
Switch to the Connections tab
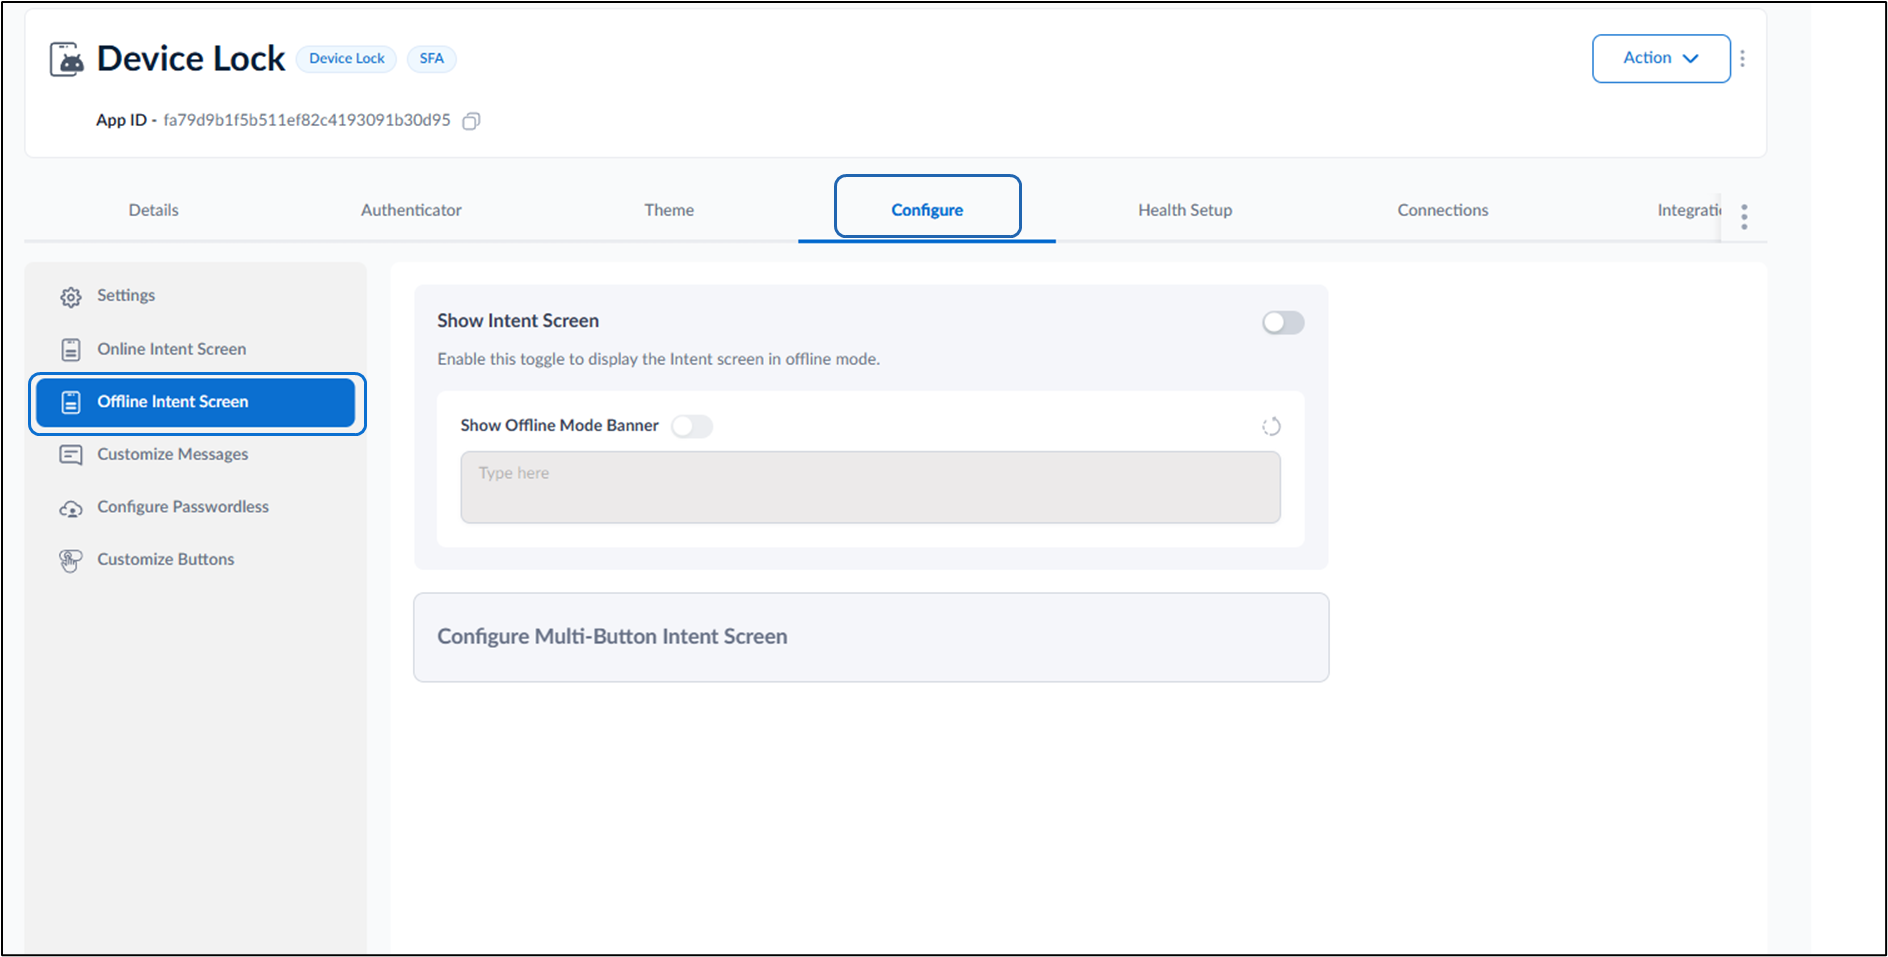(1443, 210)
